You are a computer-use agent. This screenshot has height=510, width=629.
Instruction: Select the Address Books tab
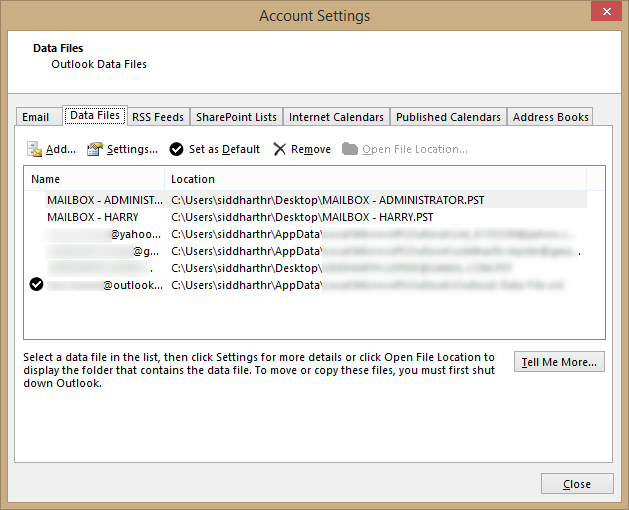550,117
